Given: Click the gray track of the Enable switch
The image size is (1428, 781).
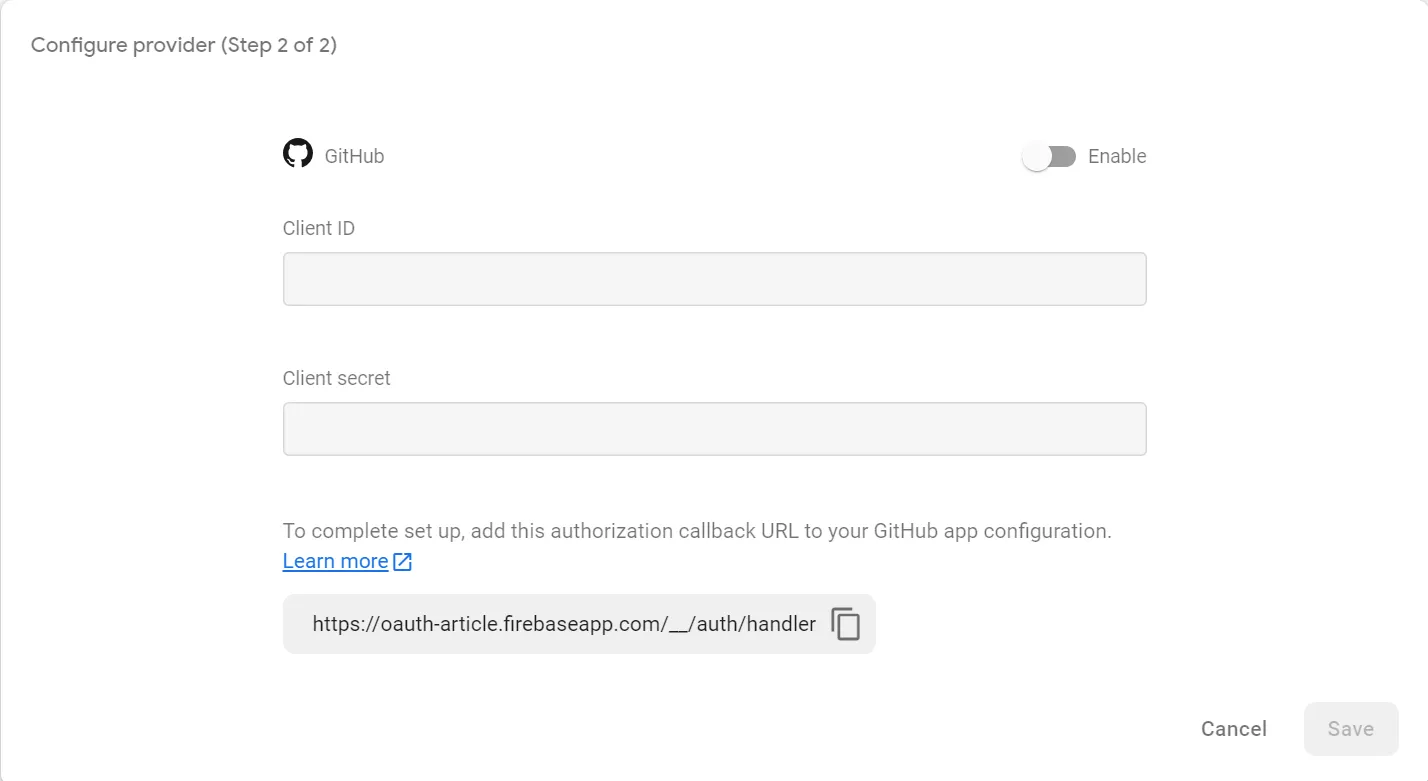Looking at the screenshot, I should click(x=1064, y=157).
